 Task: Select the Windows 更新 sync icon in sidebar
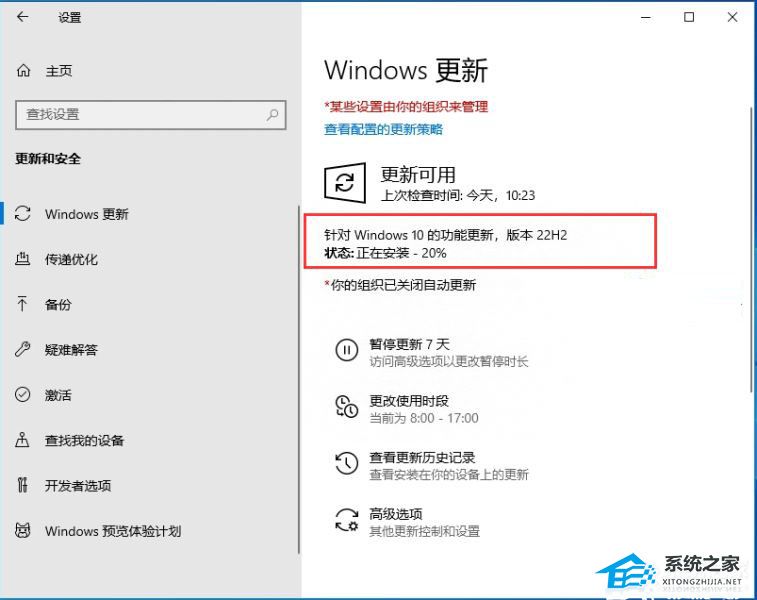23,214
